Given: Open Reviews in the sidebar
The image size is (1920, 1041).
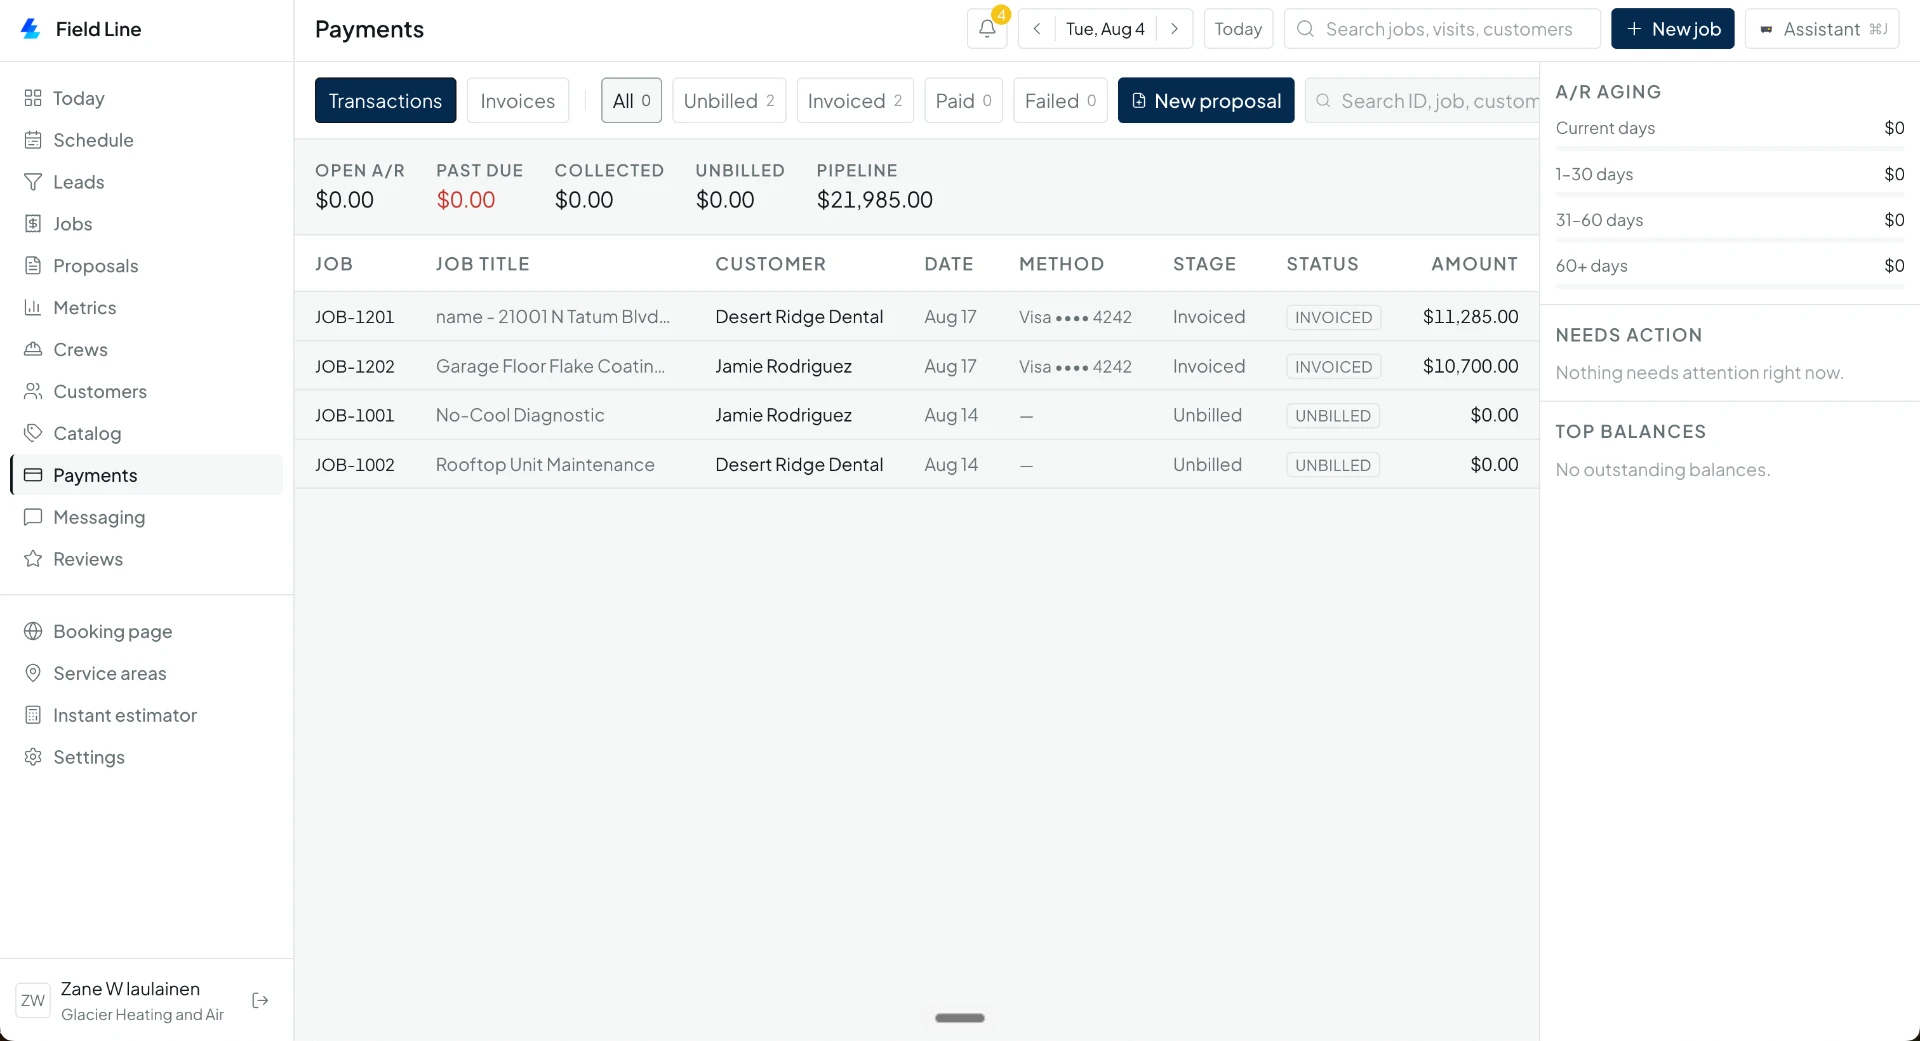Looking at the screenshot, I should click(147, 559).
